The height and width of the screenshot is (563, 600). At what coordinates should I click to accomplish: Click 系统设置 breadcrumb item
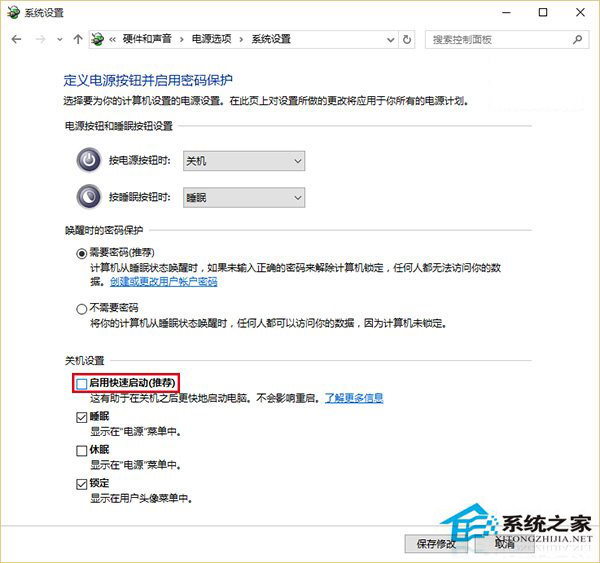coord(271,39)
